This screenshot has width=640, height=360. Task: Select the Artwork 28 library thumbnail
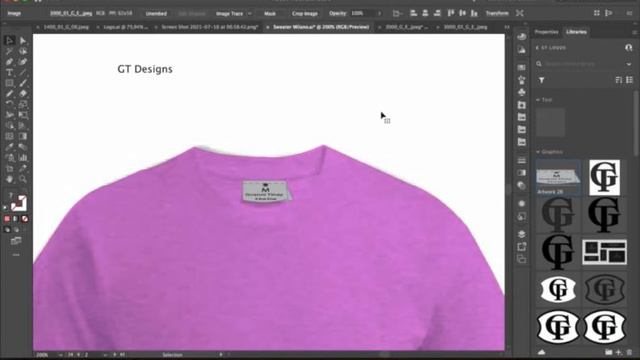click(558, 177)
